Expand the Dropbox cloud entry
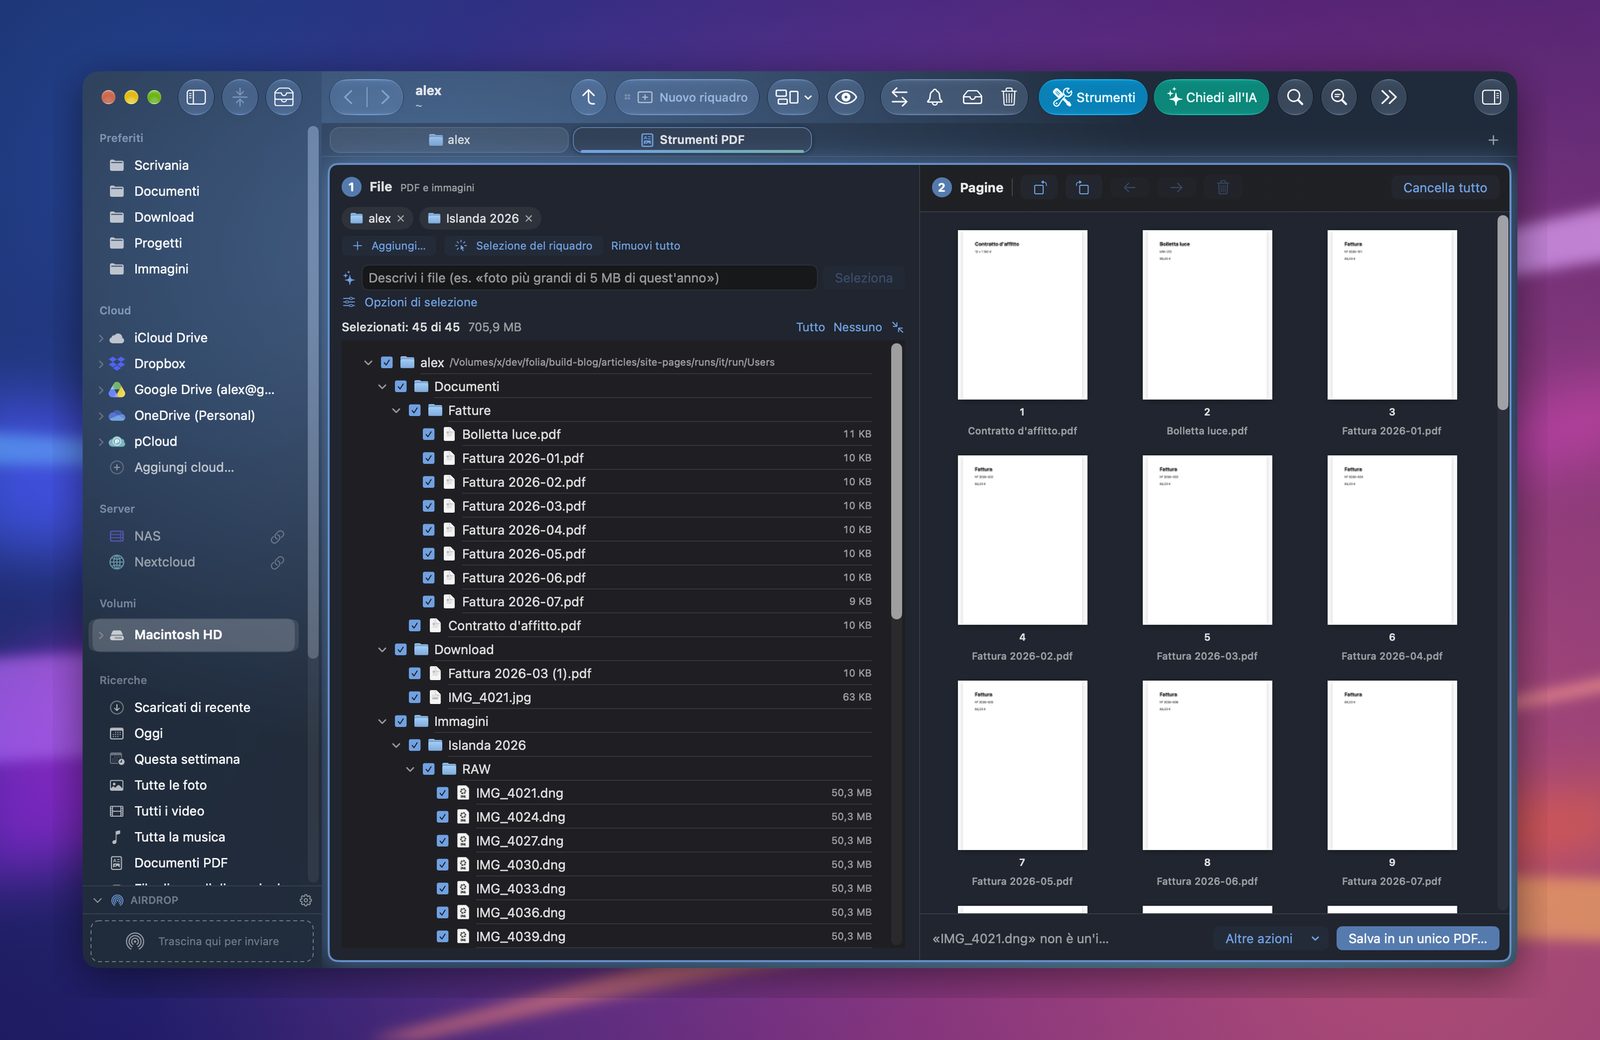Image resolution: width=1600 pixels, height=1040 pixels. tap(101, 364)
